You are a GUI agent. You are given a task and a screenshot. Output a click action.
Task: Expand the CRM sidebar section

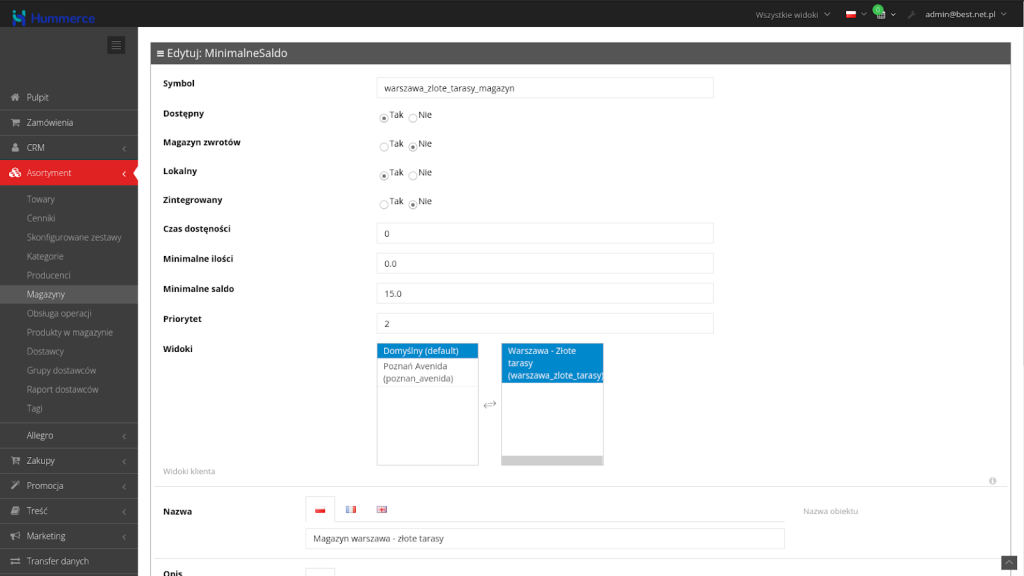point(68,148)
